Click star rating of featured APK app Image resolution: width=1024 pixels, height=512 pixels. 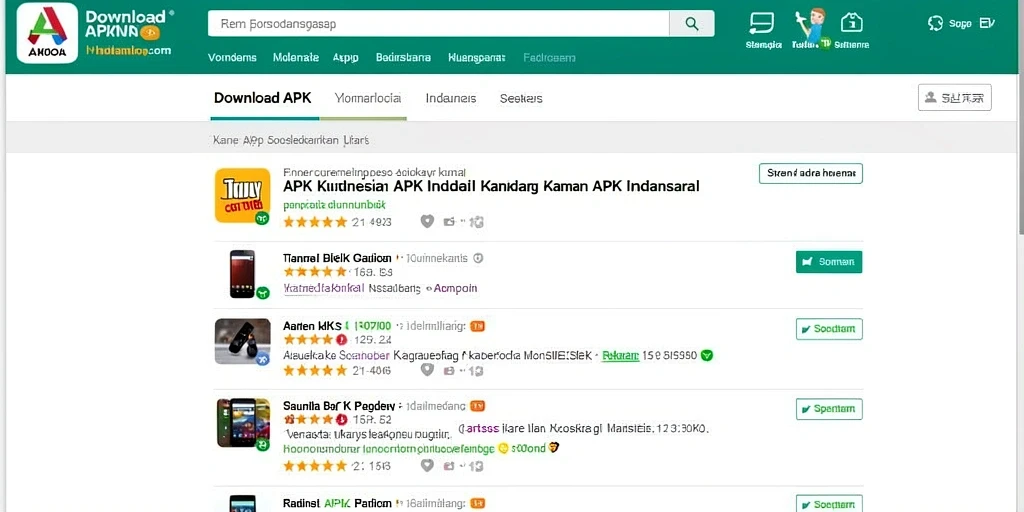click(x=315, y=222)
